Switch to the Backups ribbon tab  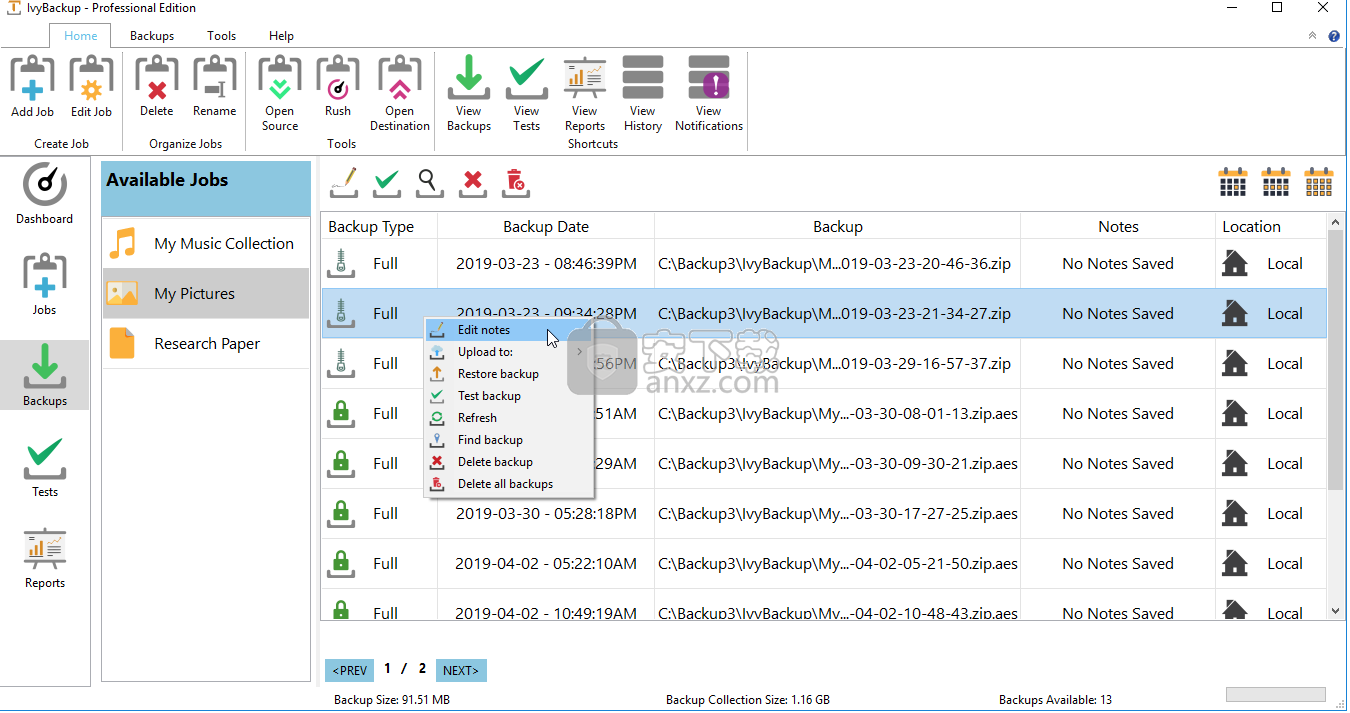tap(152, 36)
